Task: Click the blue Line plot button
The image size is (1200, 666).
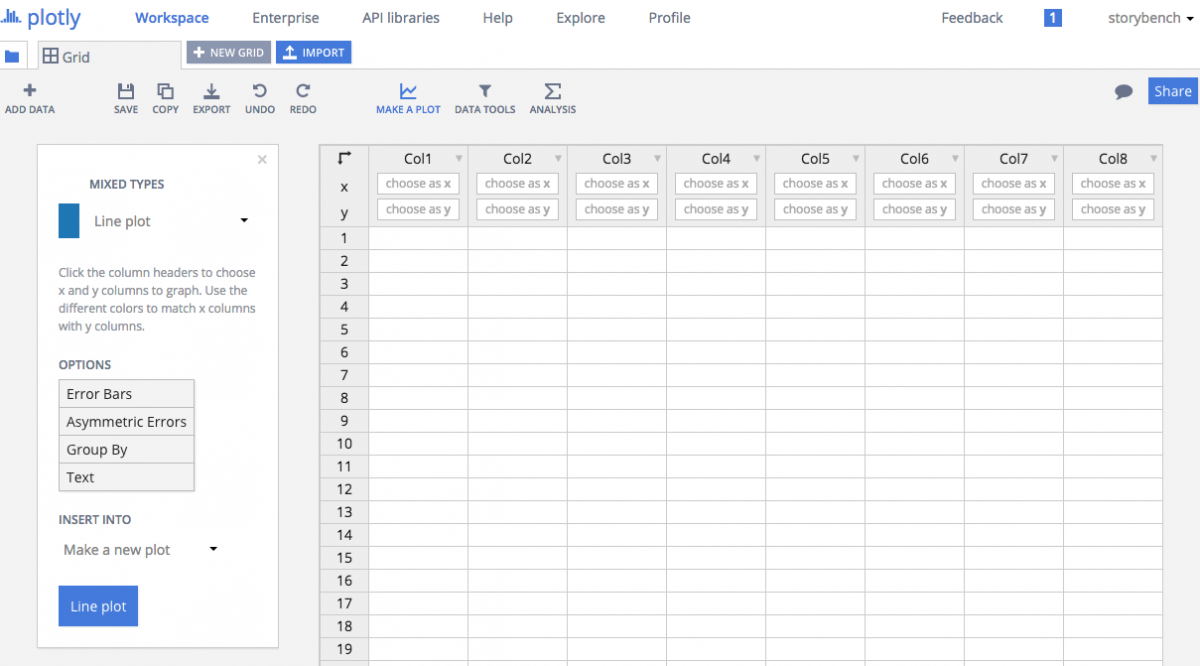Action: (x=97, y=605)
